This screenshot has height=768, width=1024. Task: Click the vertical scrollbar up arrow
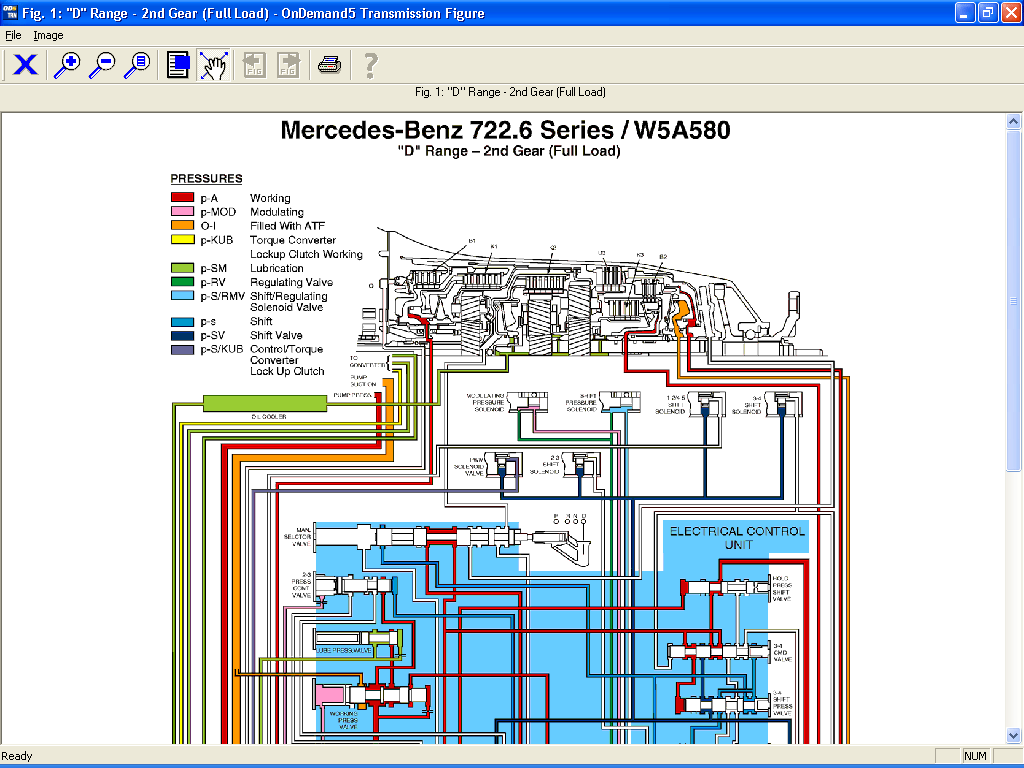[1014, 121]
